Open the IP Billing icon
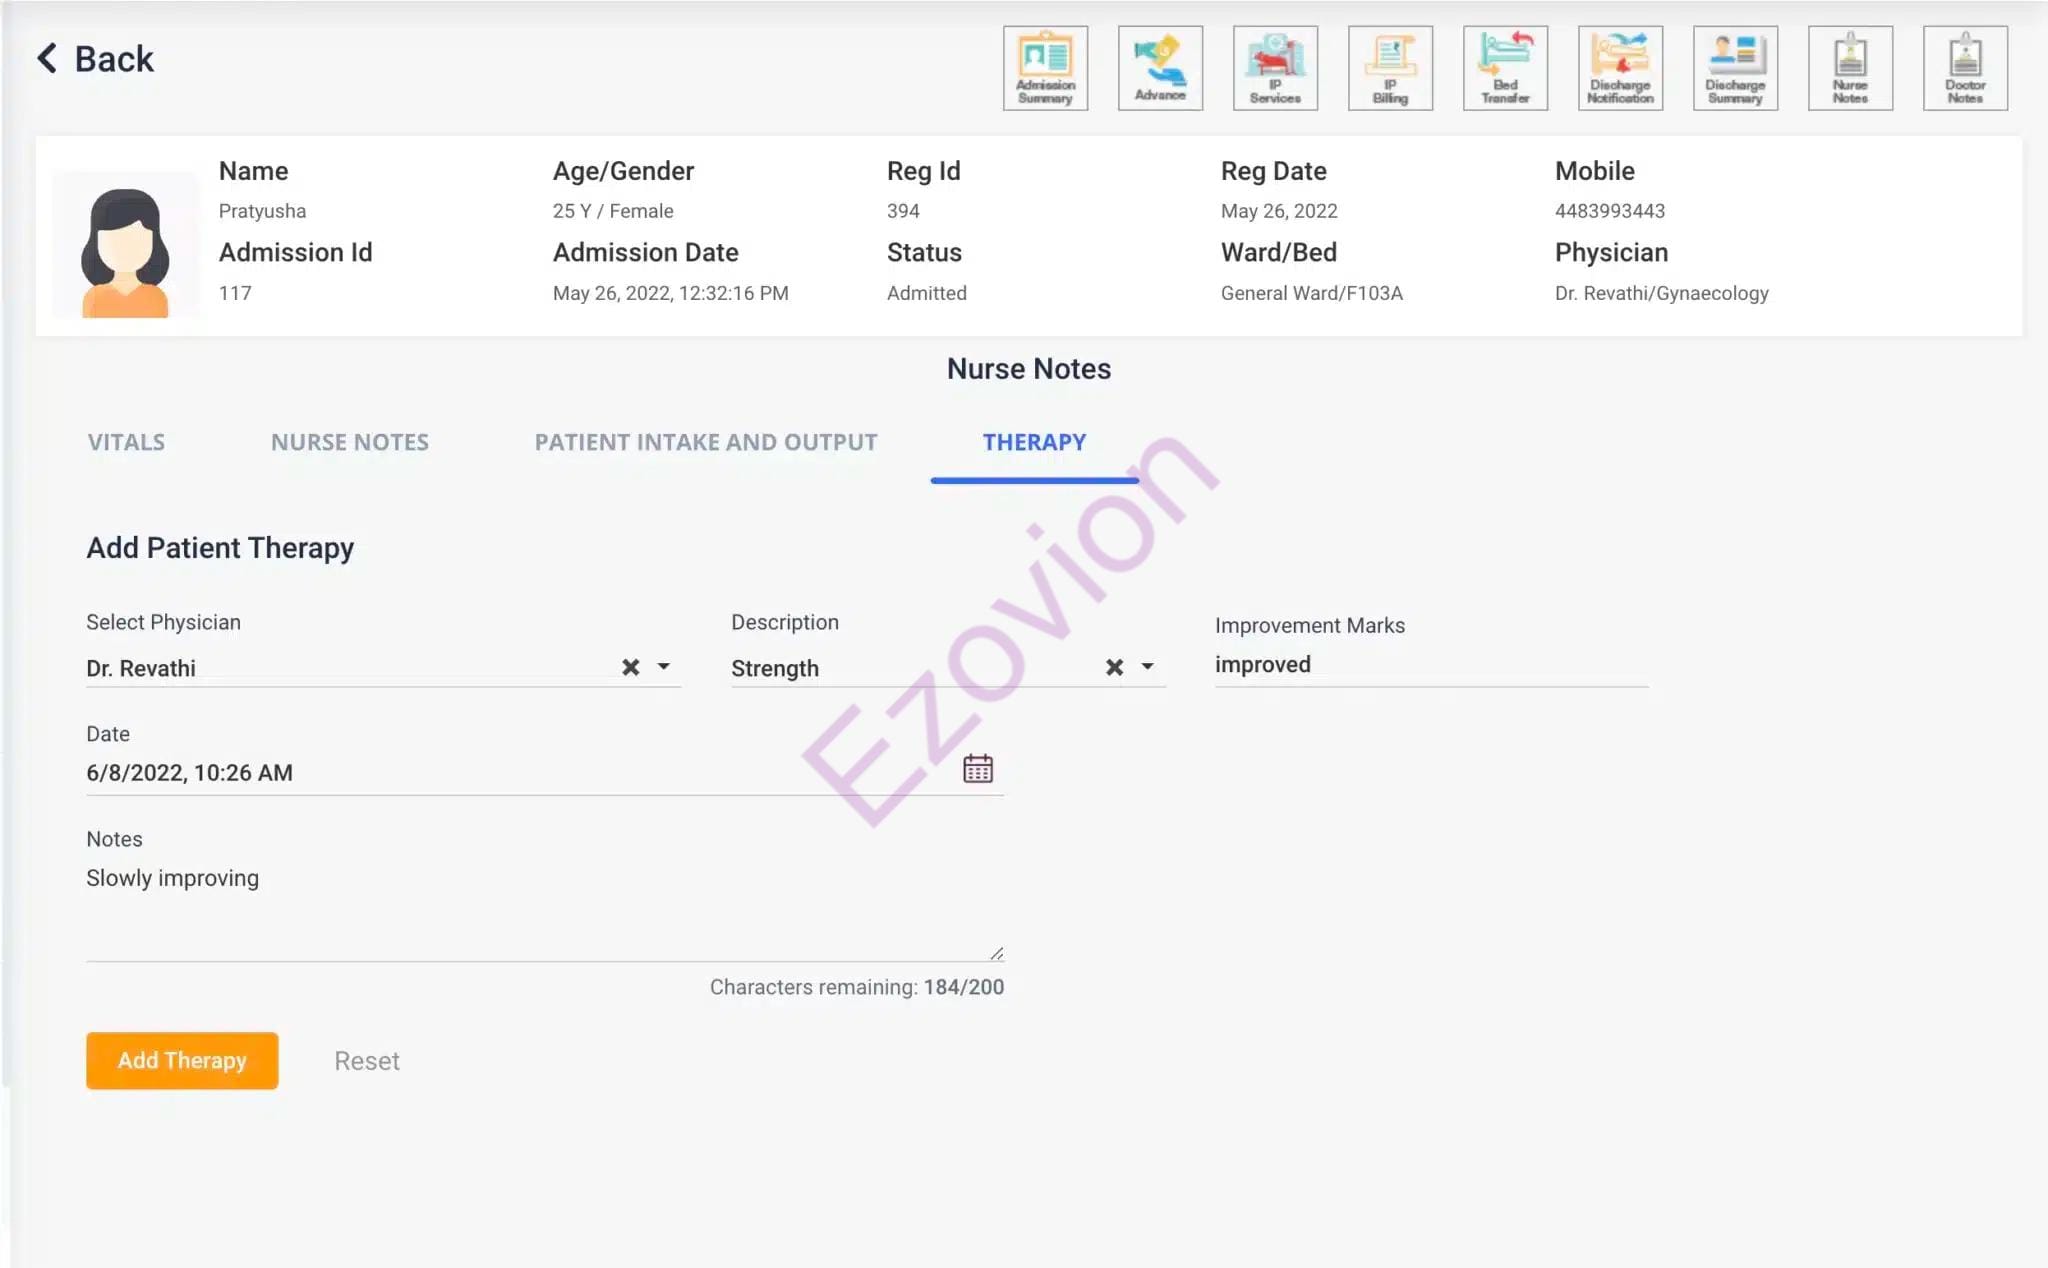The height and width of the screenshot is (1268, 2048). (x=1390, y=68)
